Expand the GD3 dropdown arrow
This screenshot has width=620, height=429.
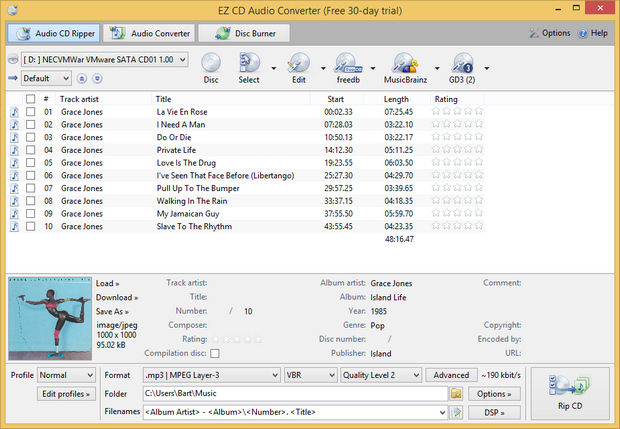(487, 68)
